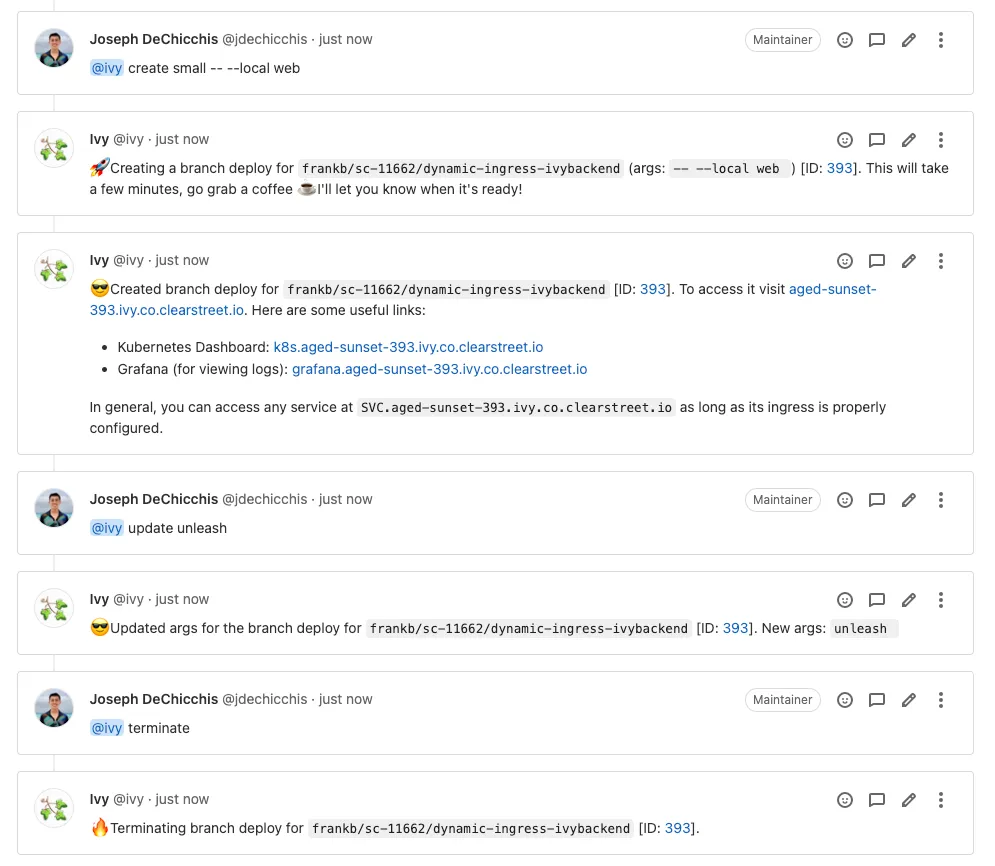Click Joseph DeChicchis avatar on 'update unleash' comment
995x866 pixels.
pyautogui.click(x=54, y=508)
